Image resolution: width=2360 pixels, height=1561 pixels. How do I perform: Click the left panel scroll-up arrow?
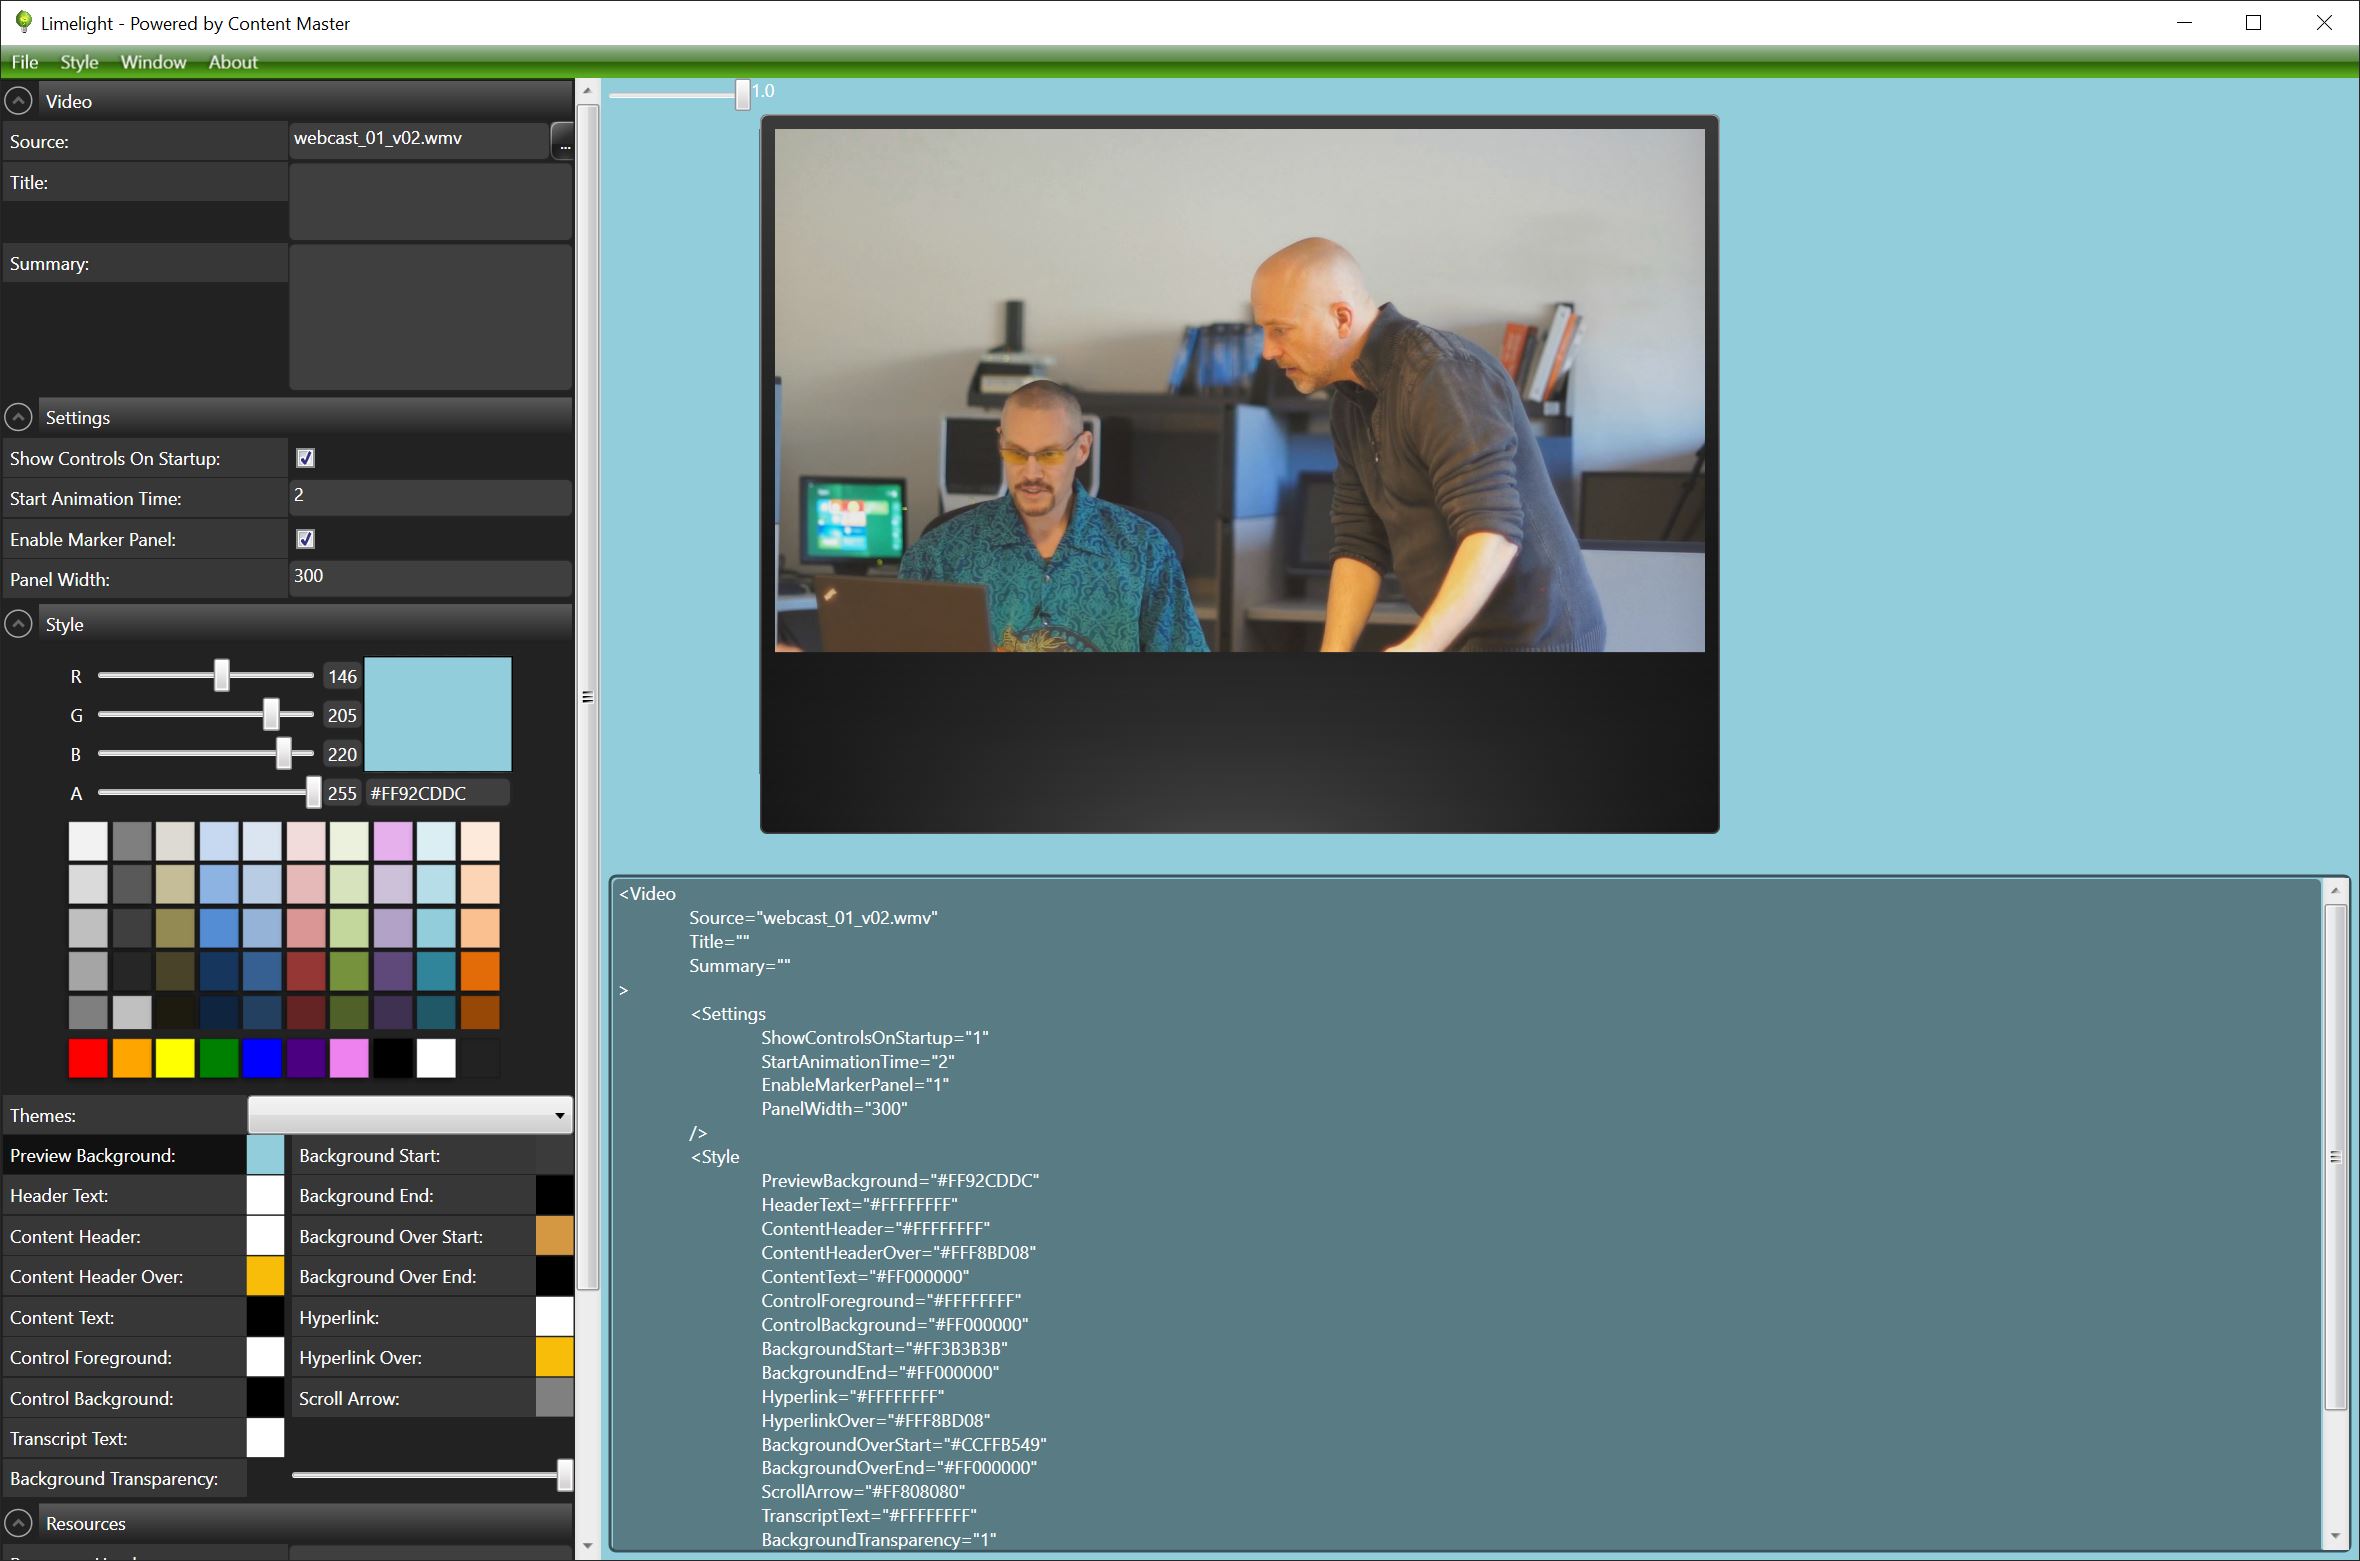pyautogui.click(x=588, y=91)
